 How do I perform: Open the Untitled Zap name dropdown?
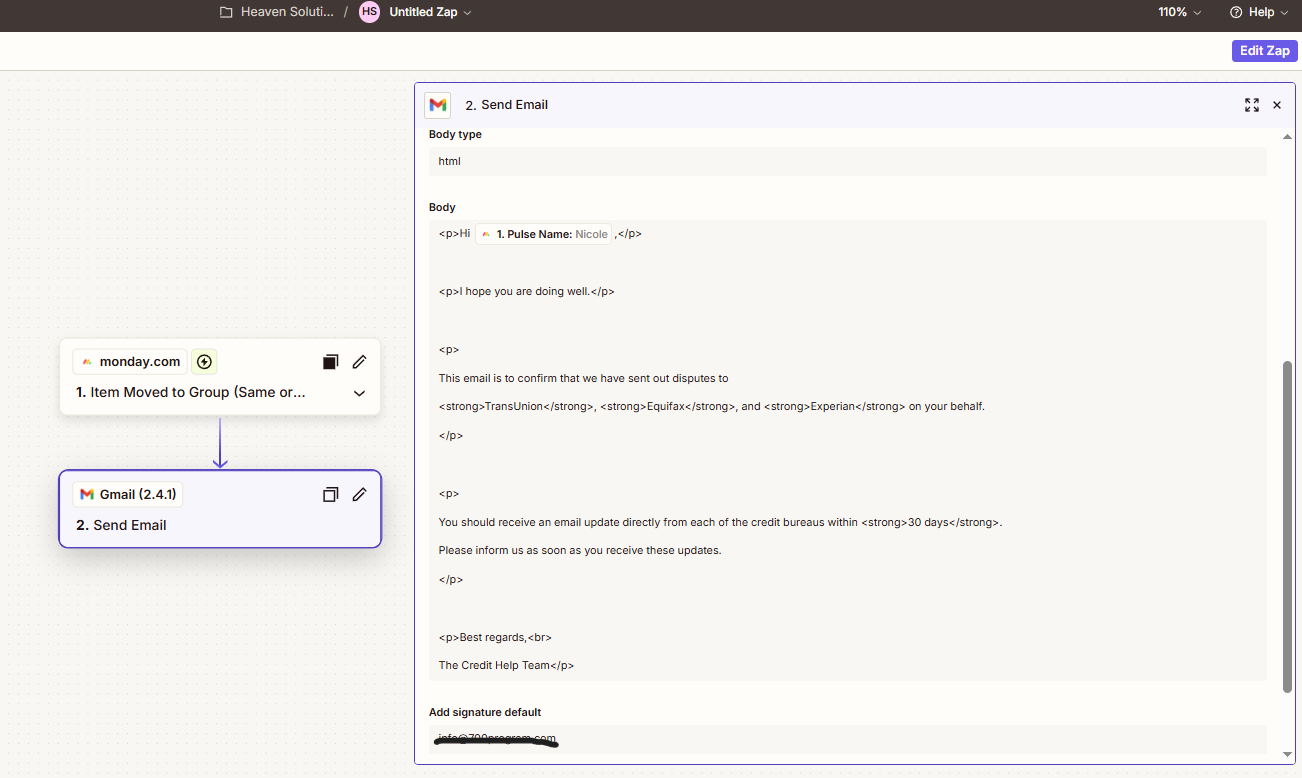(430, 12)
